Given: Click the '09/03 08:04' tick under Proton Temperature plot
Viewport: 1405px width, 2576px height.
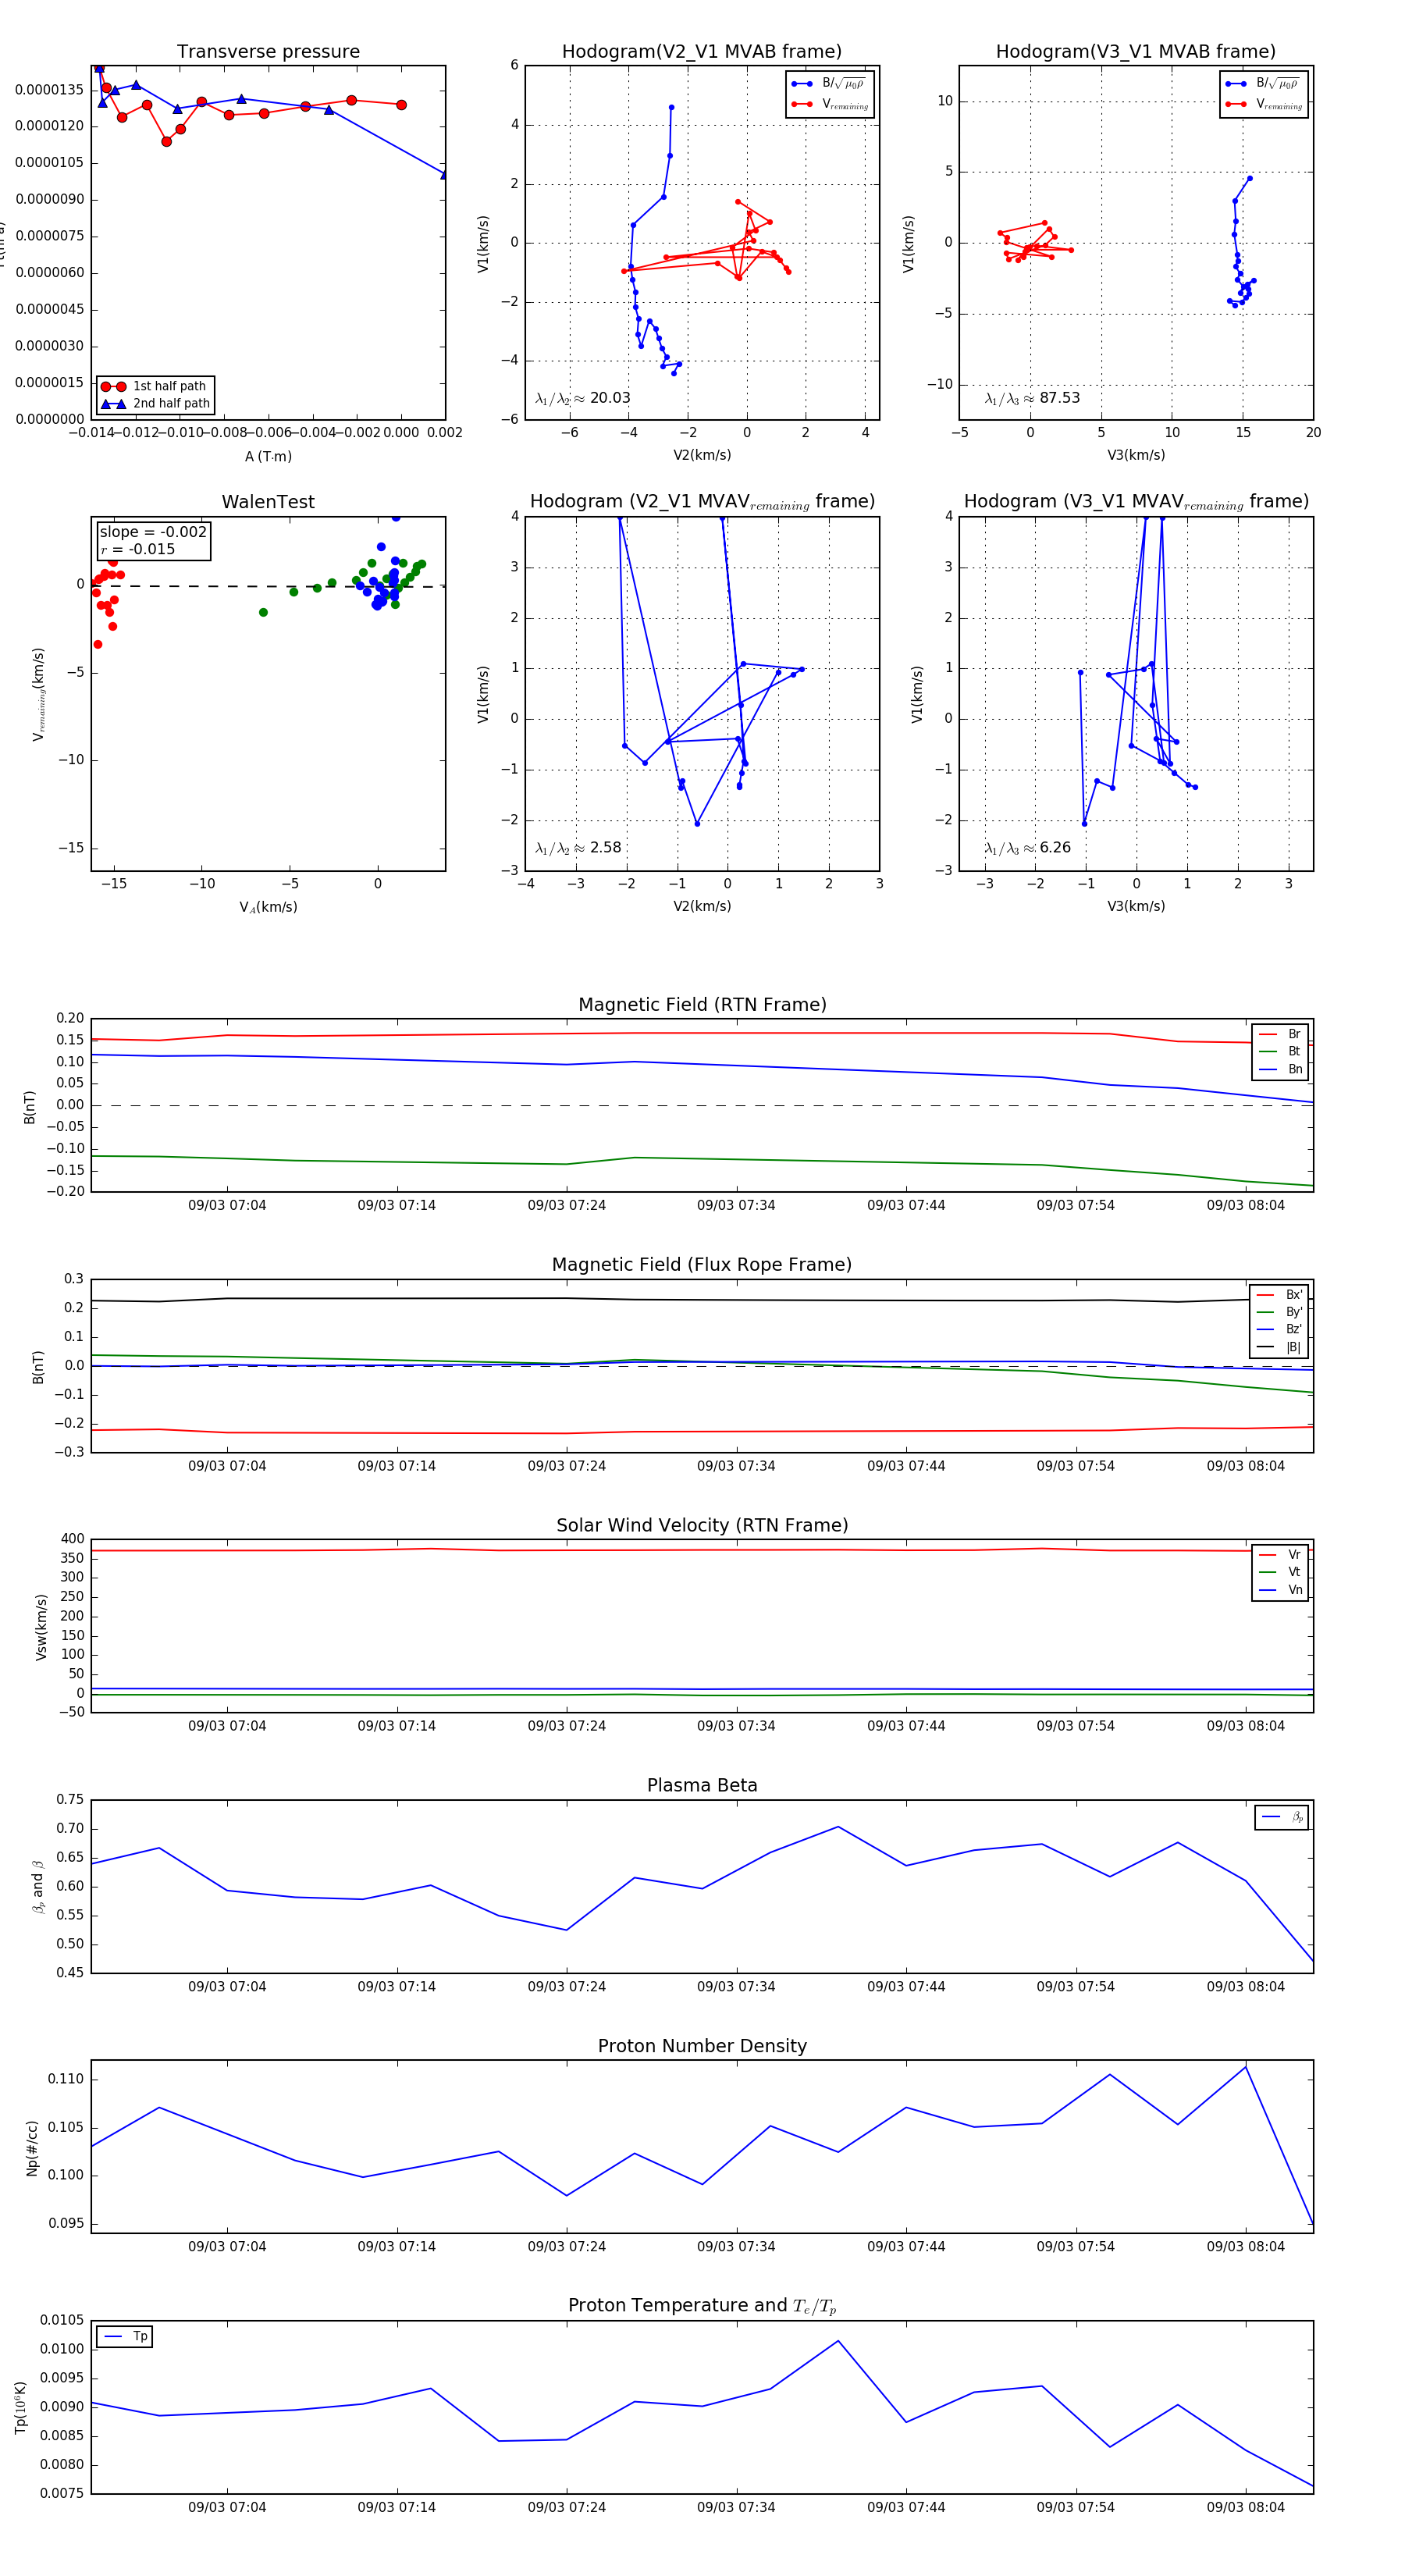Looking at the screenshot, I should point(1245,2507).
